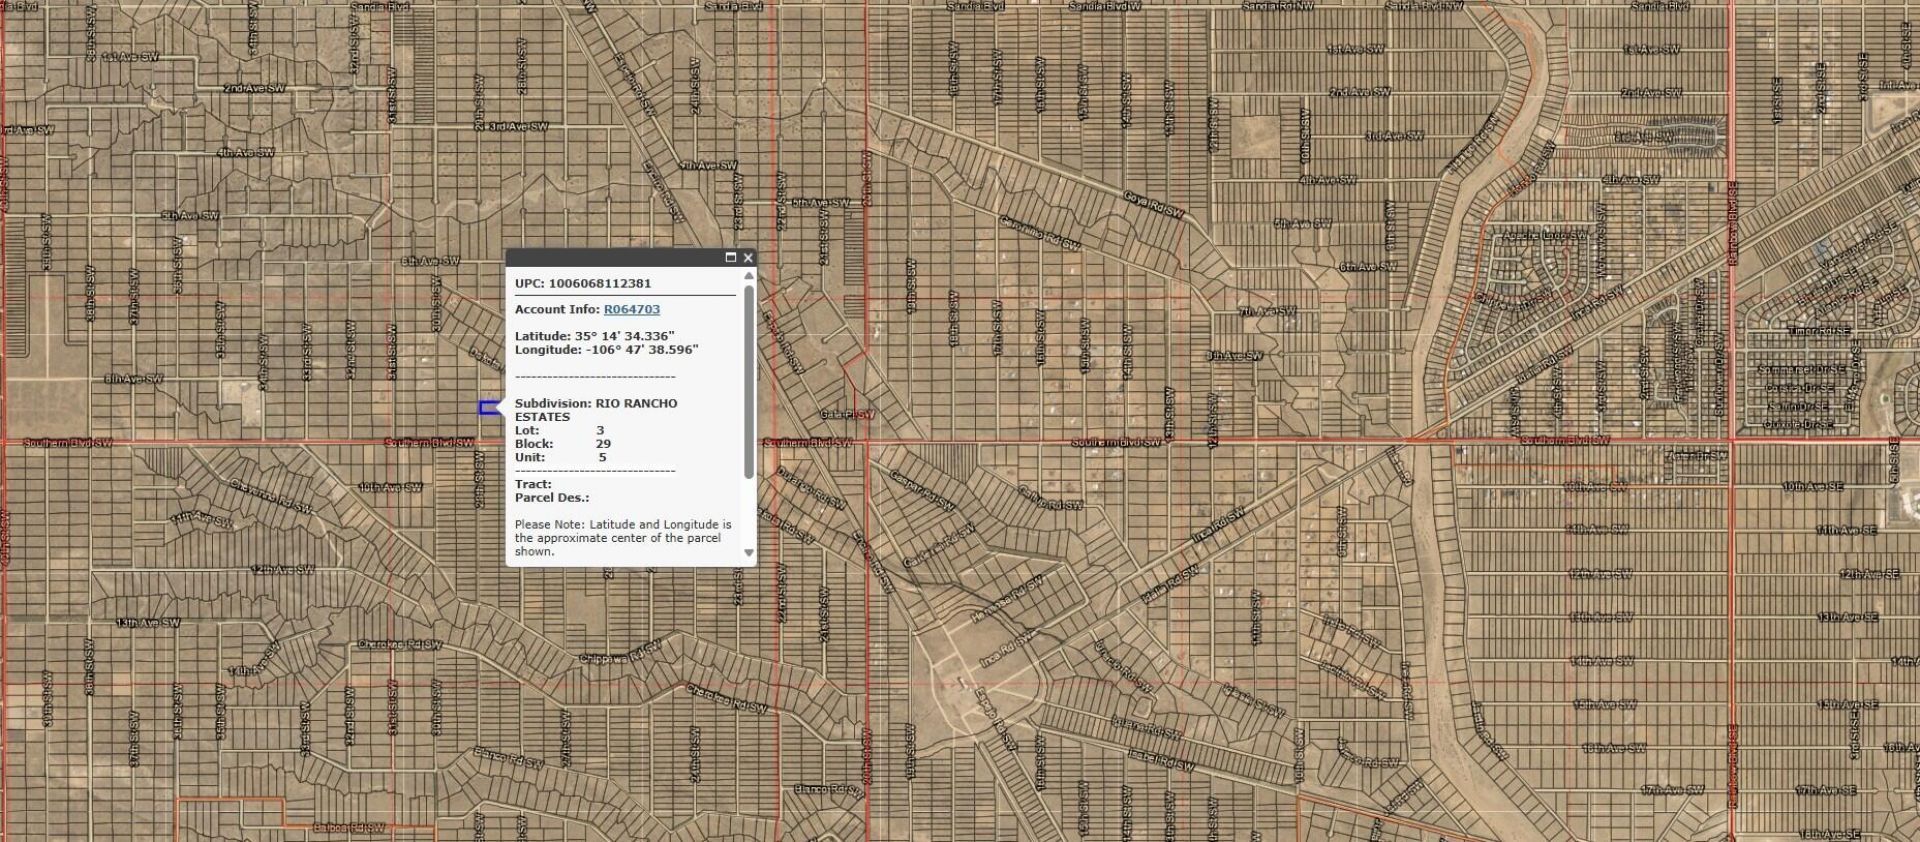Click the popup scroll up arrow
The height and width of the screenshot is (842, 1920).
pos(748,276)
